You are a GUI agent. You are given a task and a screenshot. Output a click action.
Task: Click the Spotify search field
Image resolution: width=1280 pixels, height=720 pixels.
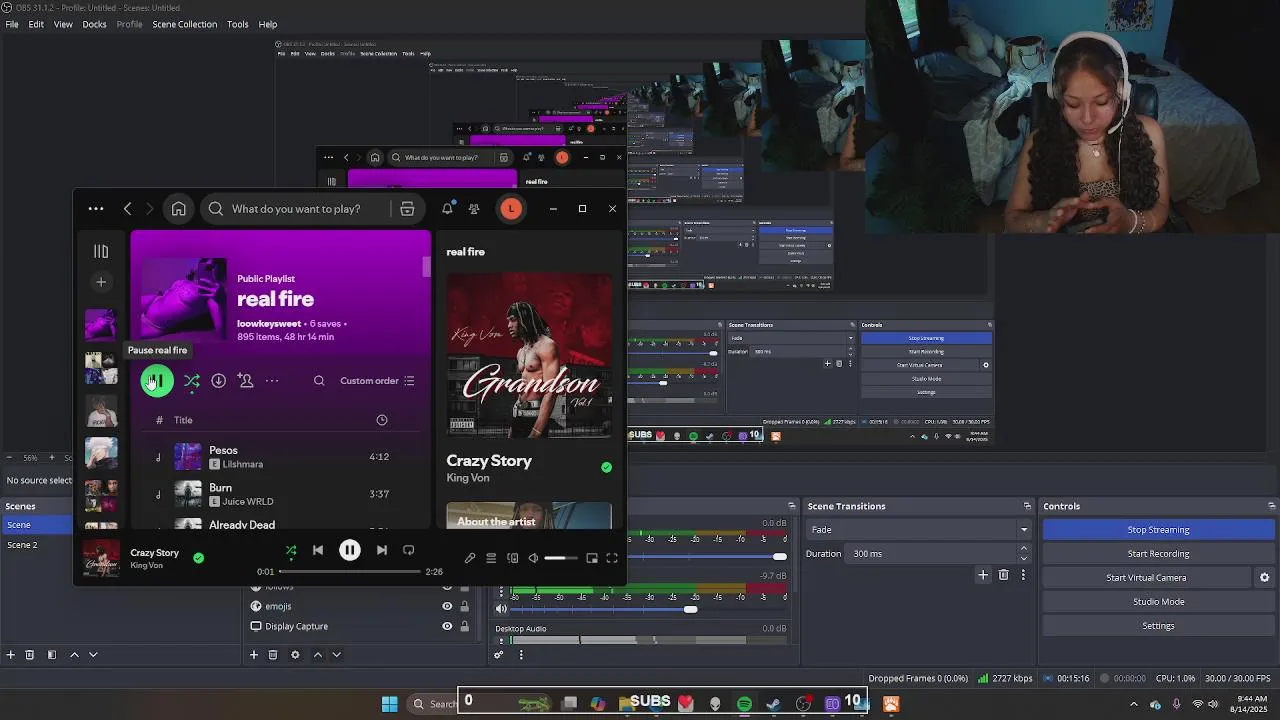tap(310, 209)
